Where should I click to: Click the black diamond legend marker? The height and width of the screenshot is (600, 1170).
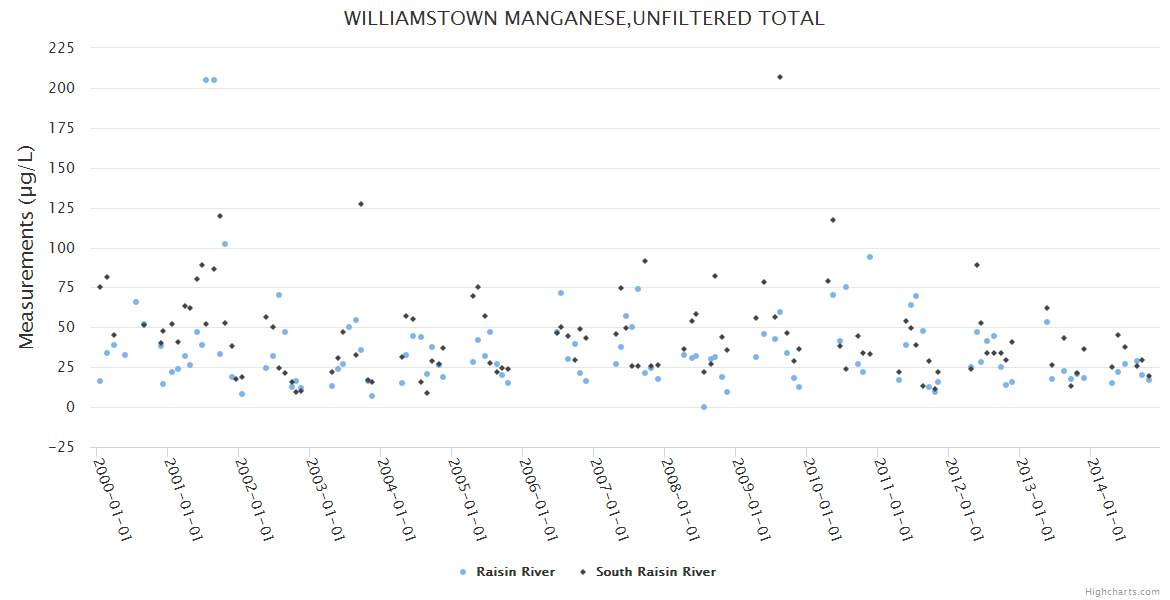pos(581,572)
